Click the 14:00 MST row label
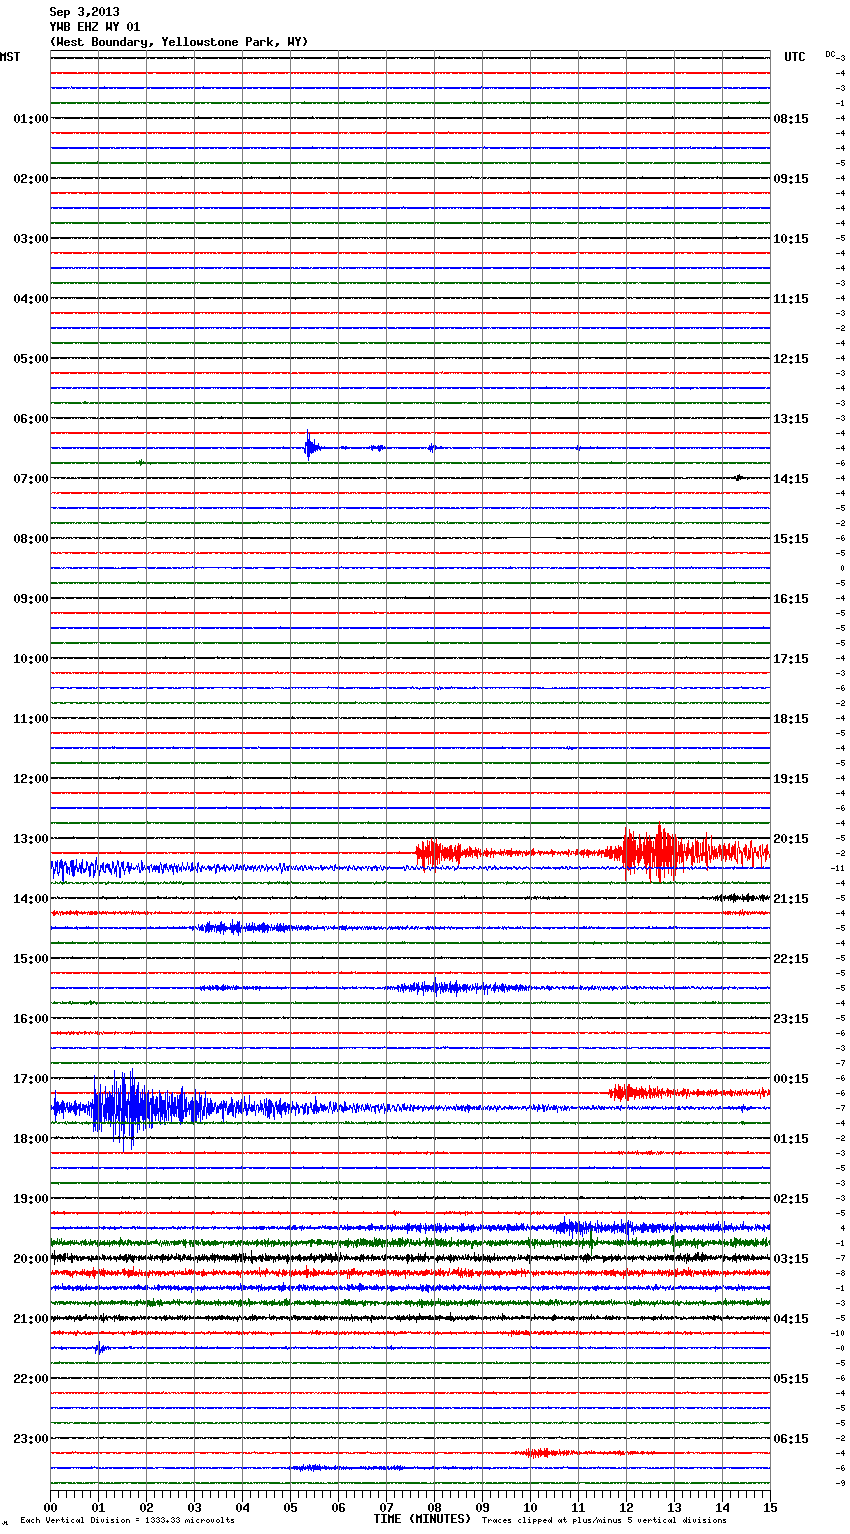This screenshot has height=1534, width=850. click(x=31, y=899)
